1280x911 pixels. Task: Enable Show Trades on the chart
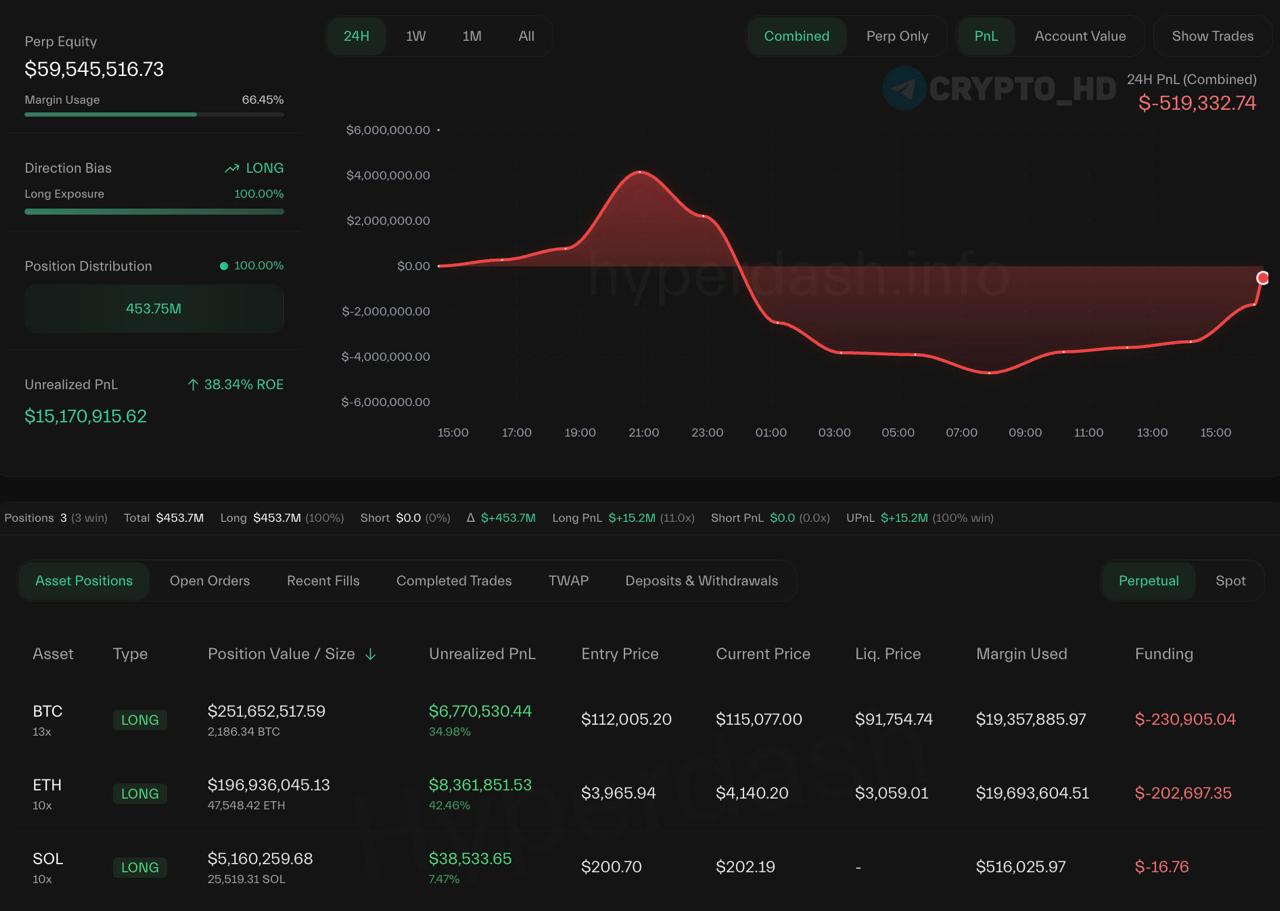tap(1212, 36)
